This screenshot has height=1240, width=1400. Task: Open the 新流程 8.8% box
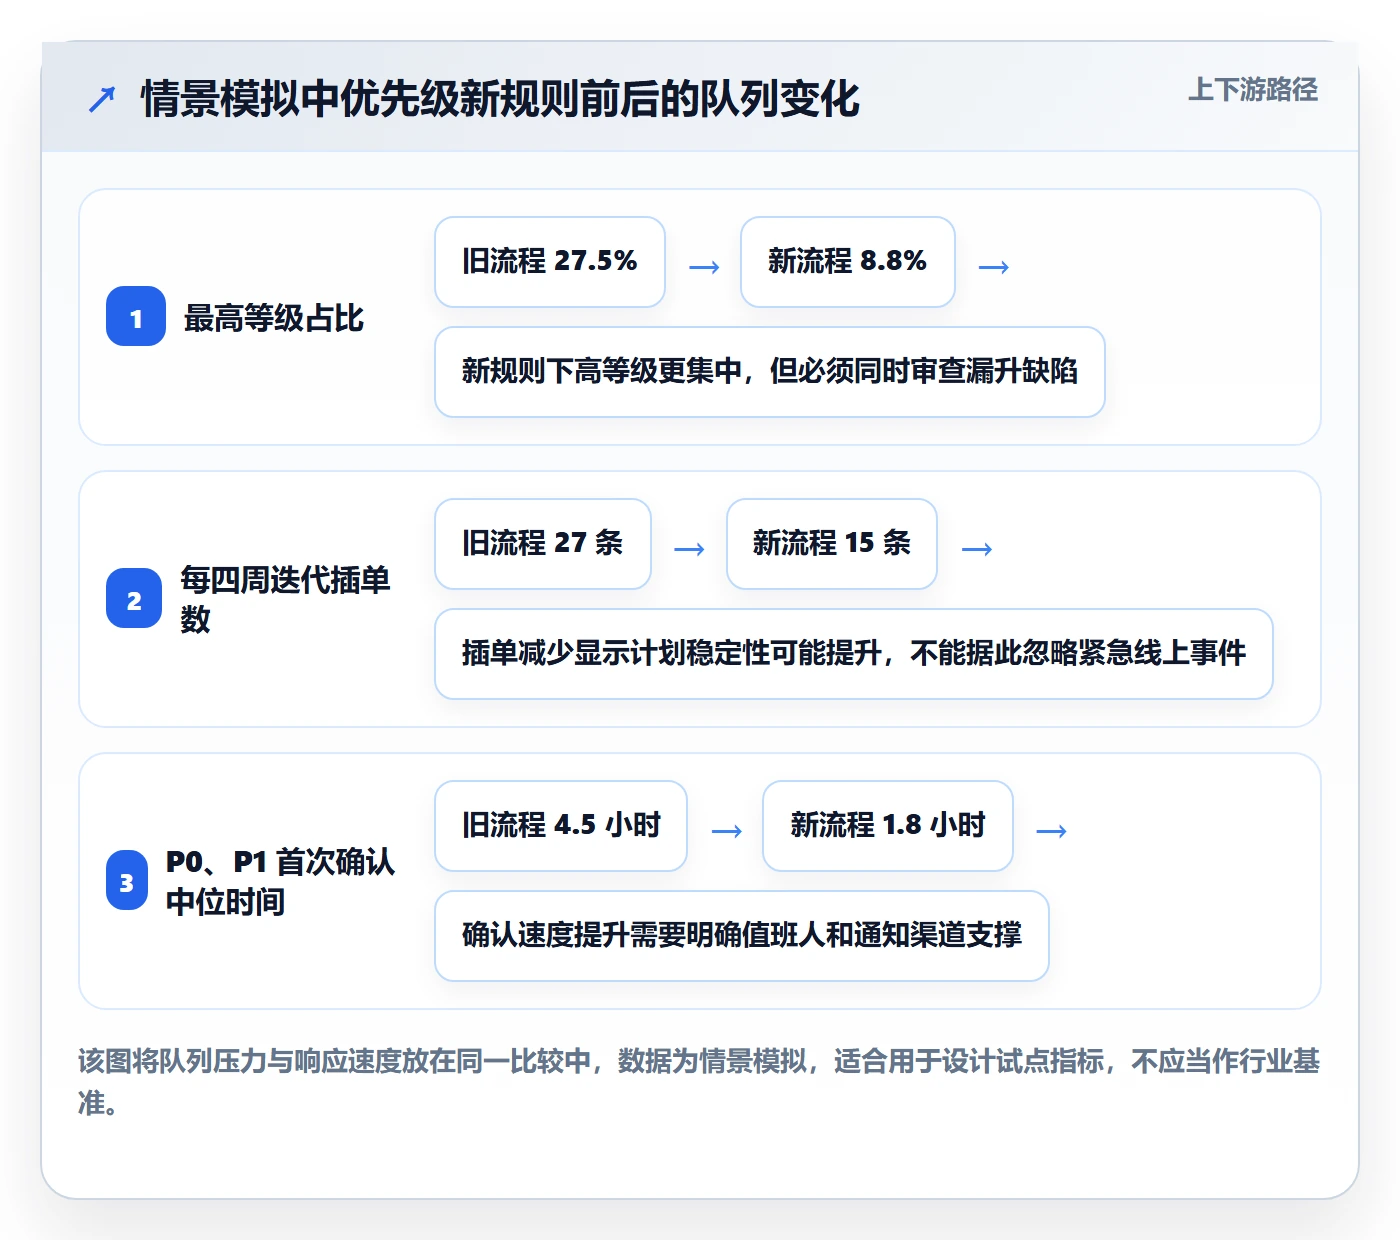pyautogui.click(x=848, y=262)
